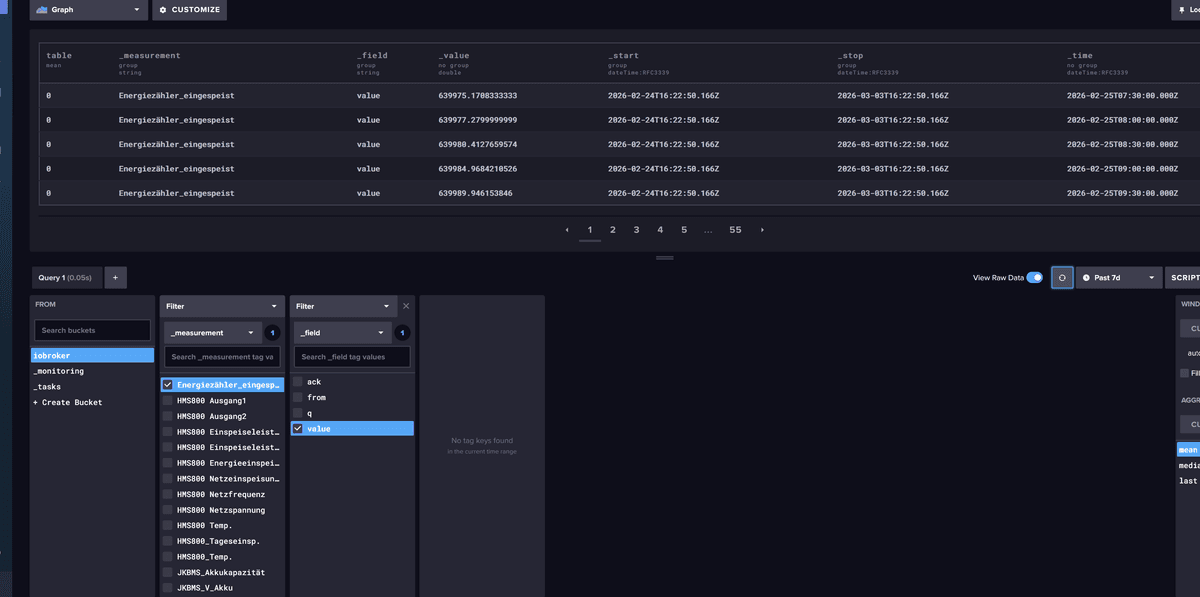Screen dimensions: 1200x597
Task: Remove the _field filter with X icon
Action: point(406,306)
